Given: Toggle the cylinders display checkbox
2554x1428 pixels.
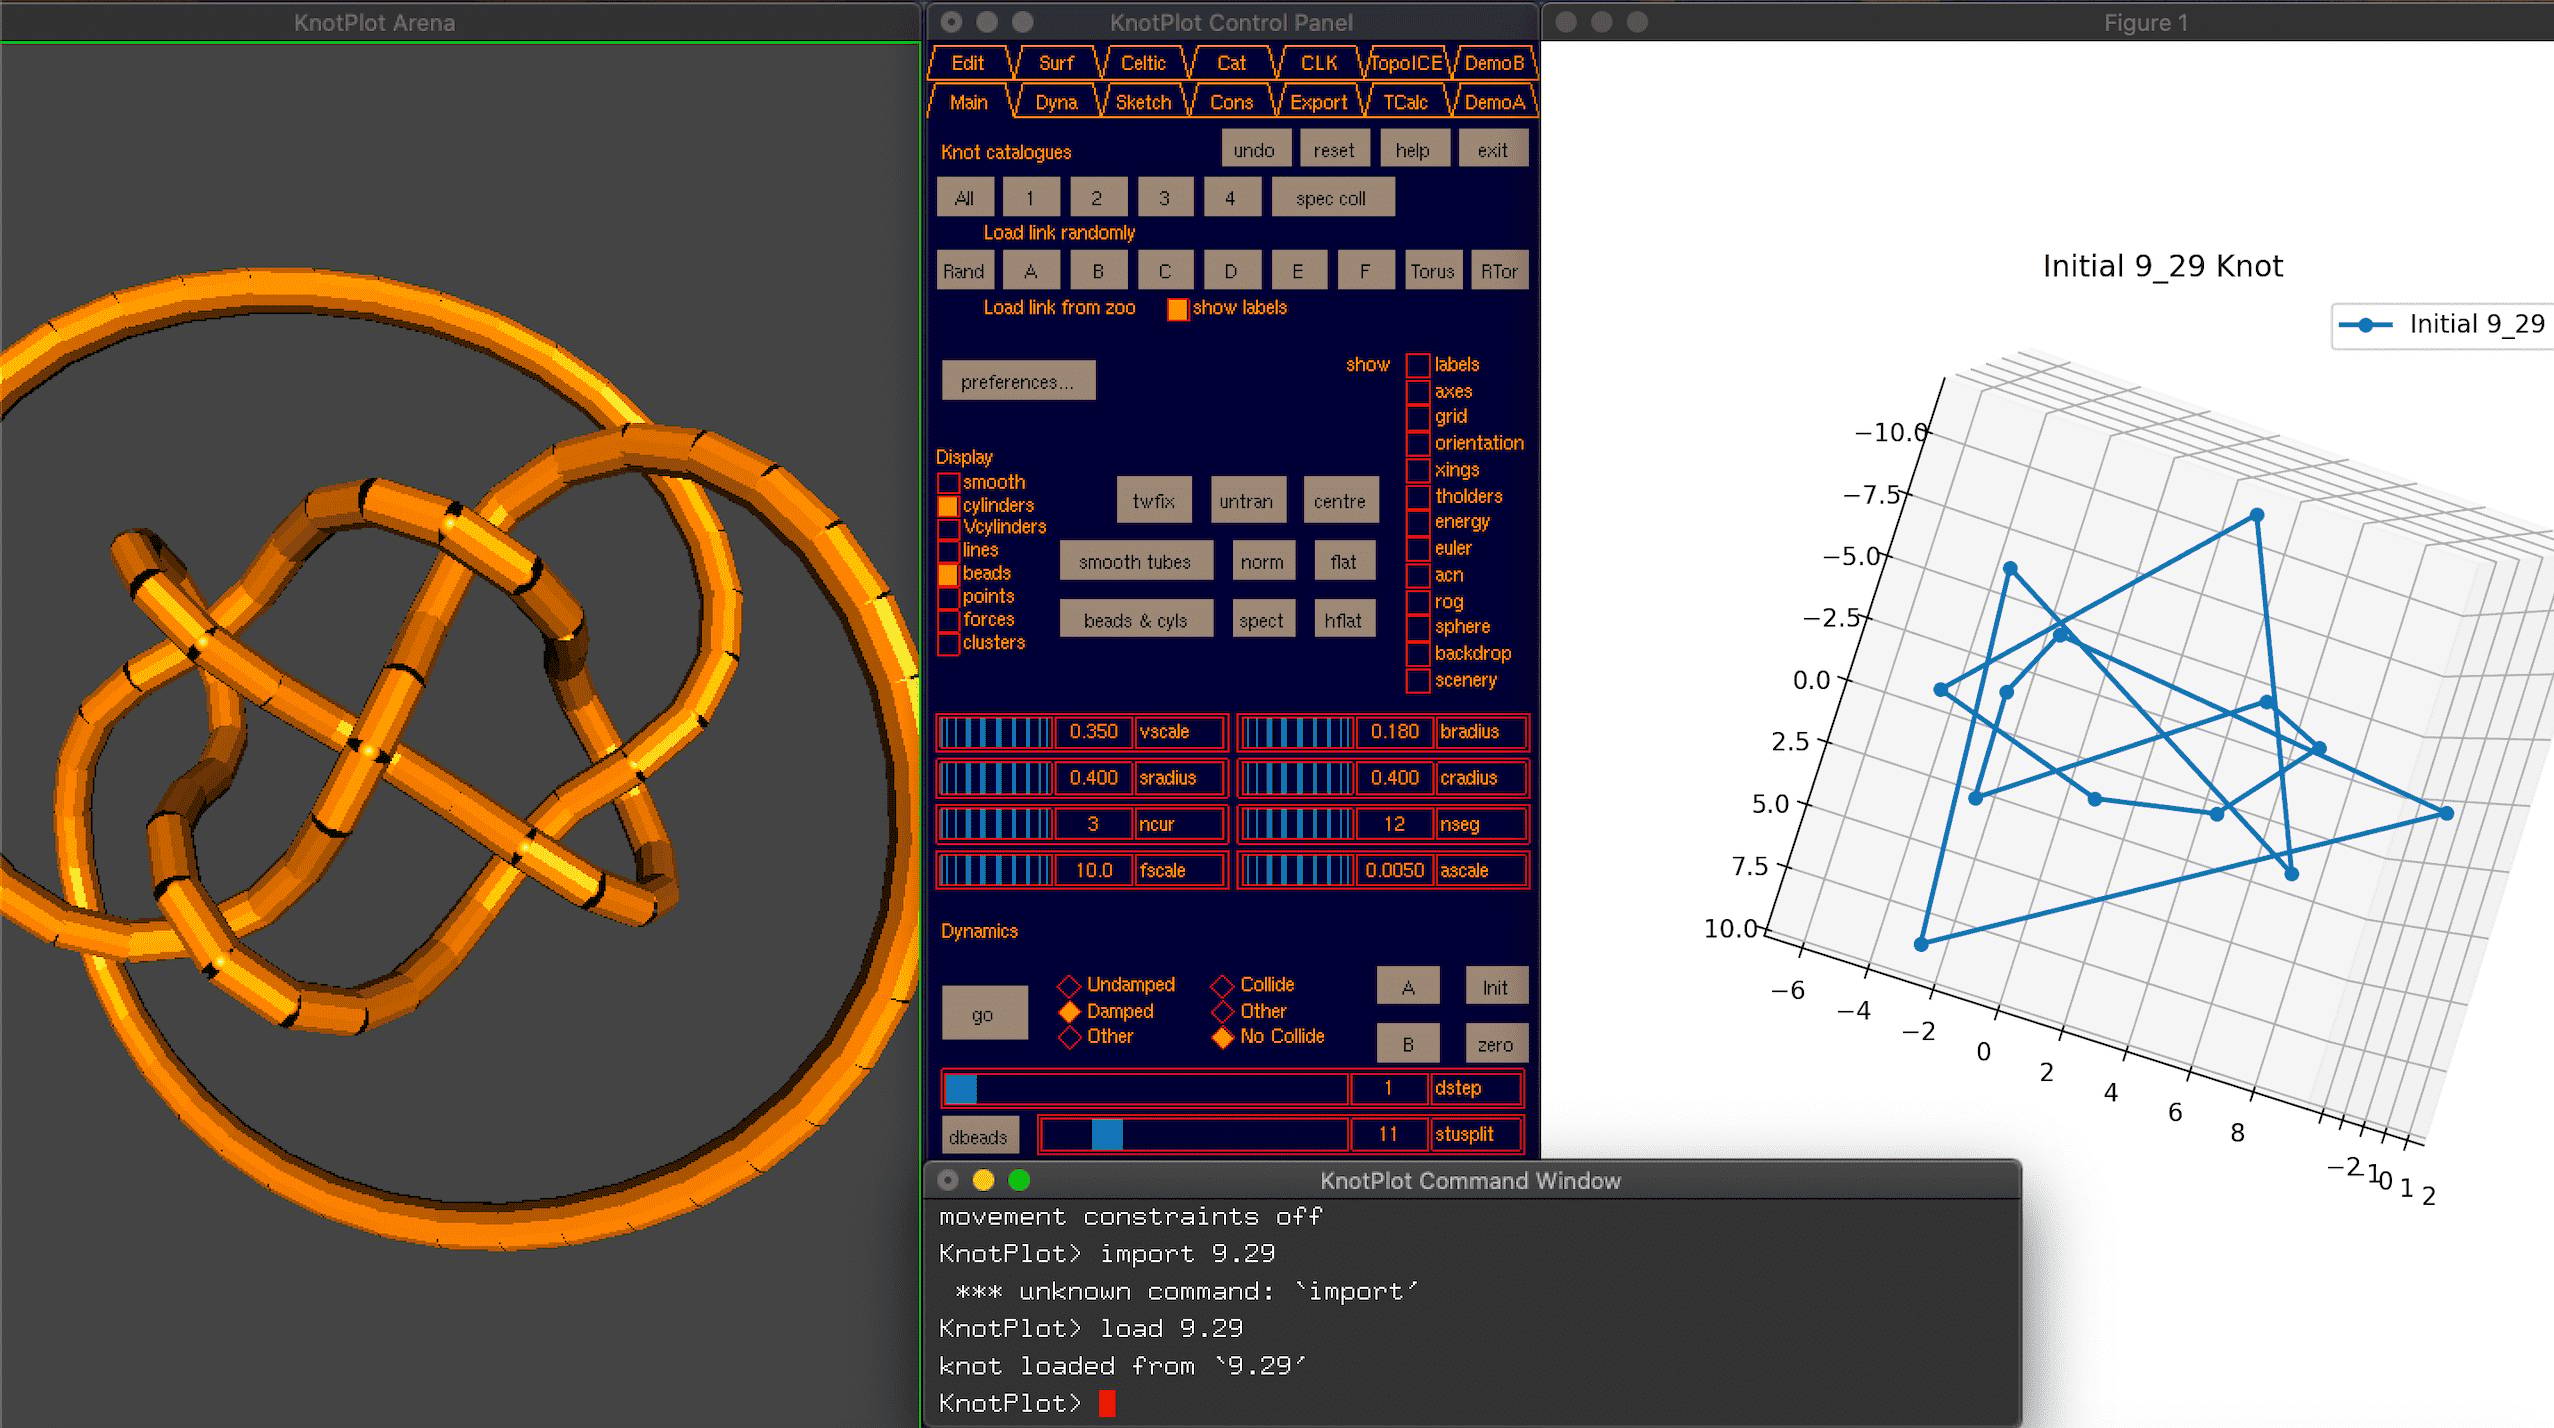Looking at the screenshot, I should (948, 506).
